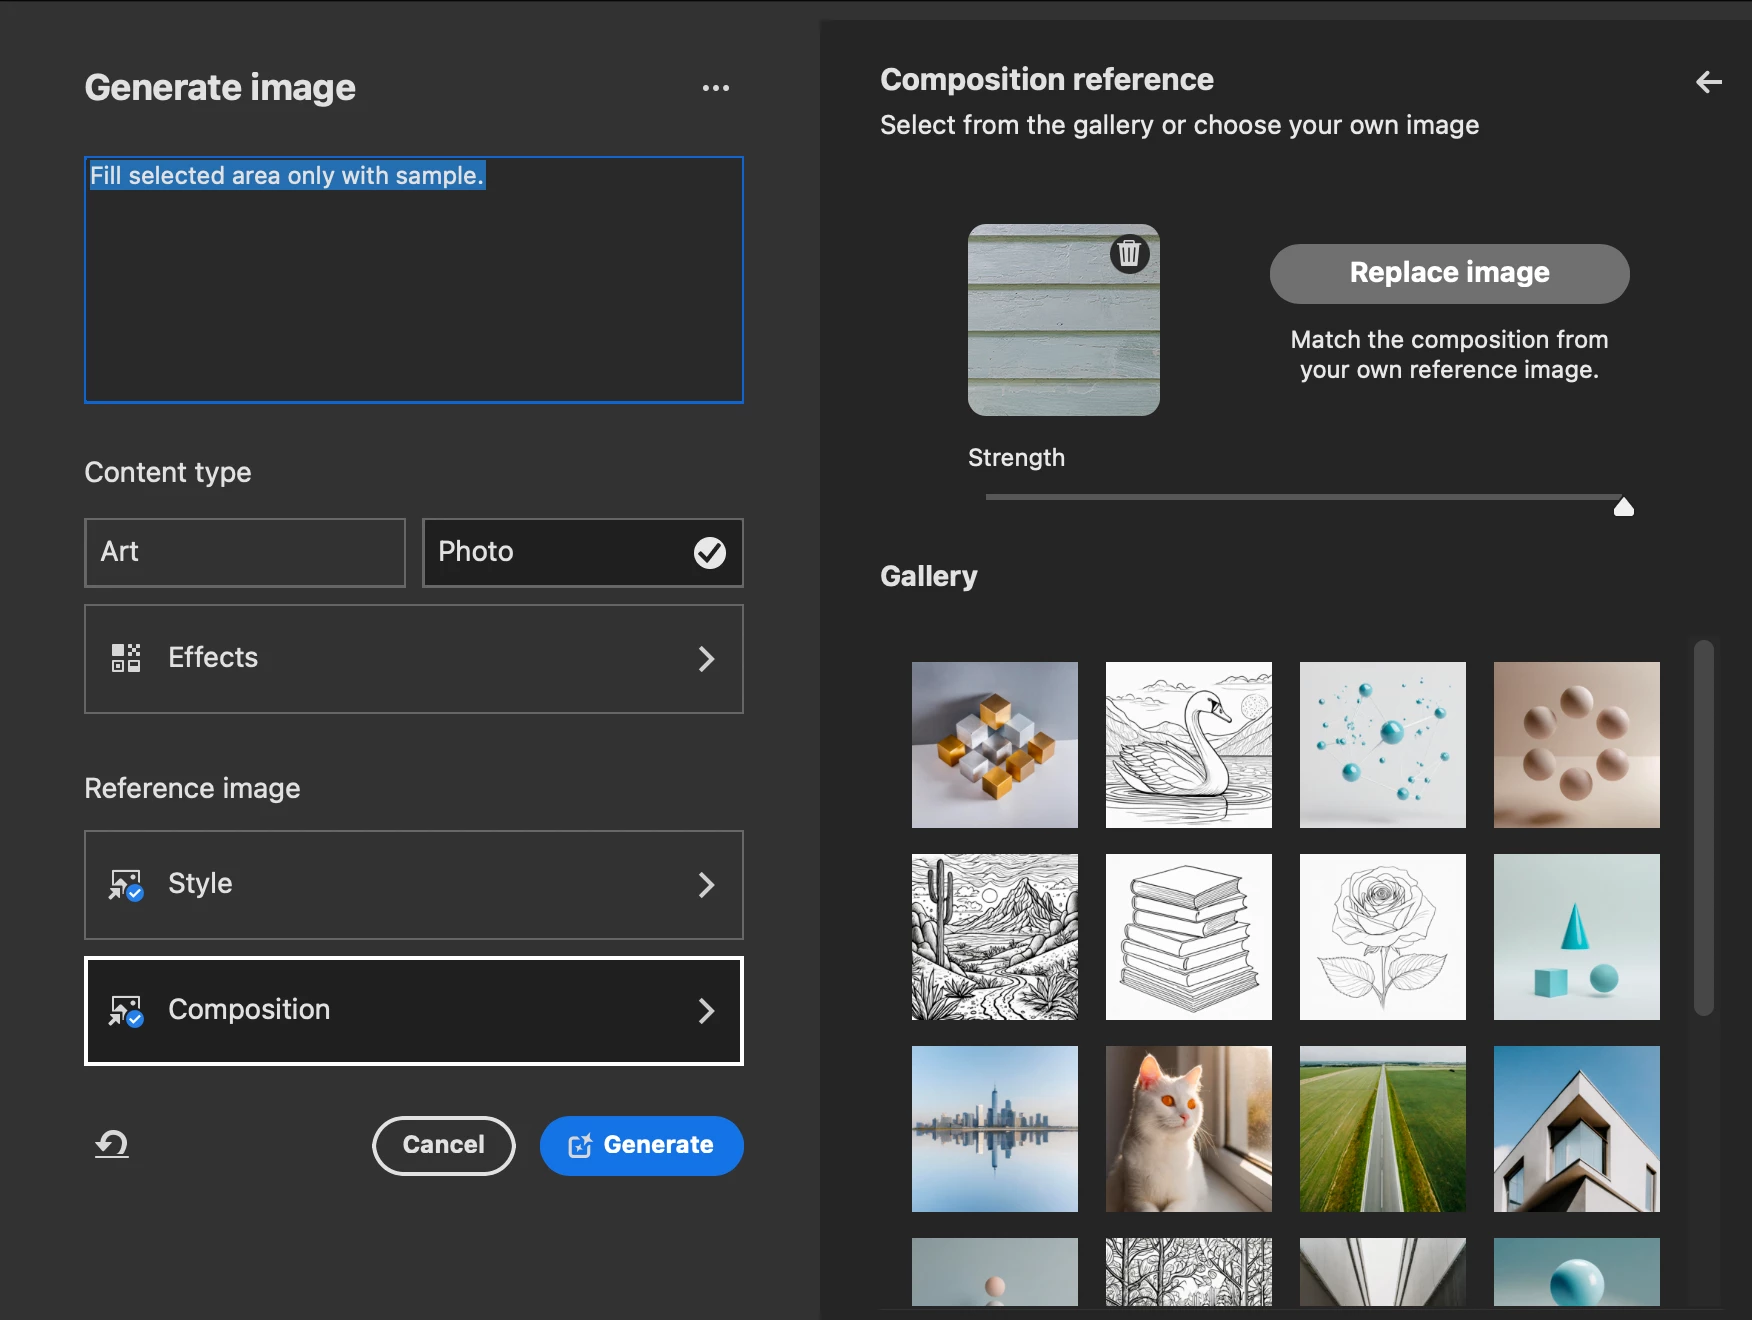Image resolution: width=1752 pixels, height=1320 pixels.
Task: Click the Replace image button
Action: pyautogui.click(x=1449, y=273)
